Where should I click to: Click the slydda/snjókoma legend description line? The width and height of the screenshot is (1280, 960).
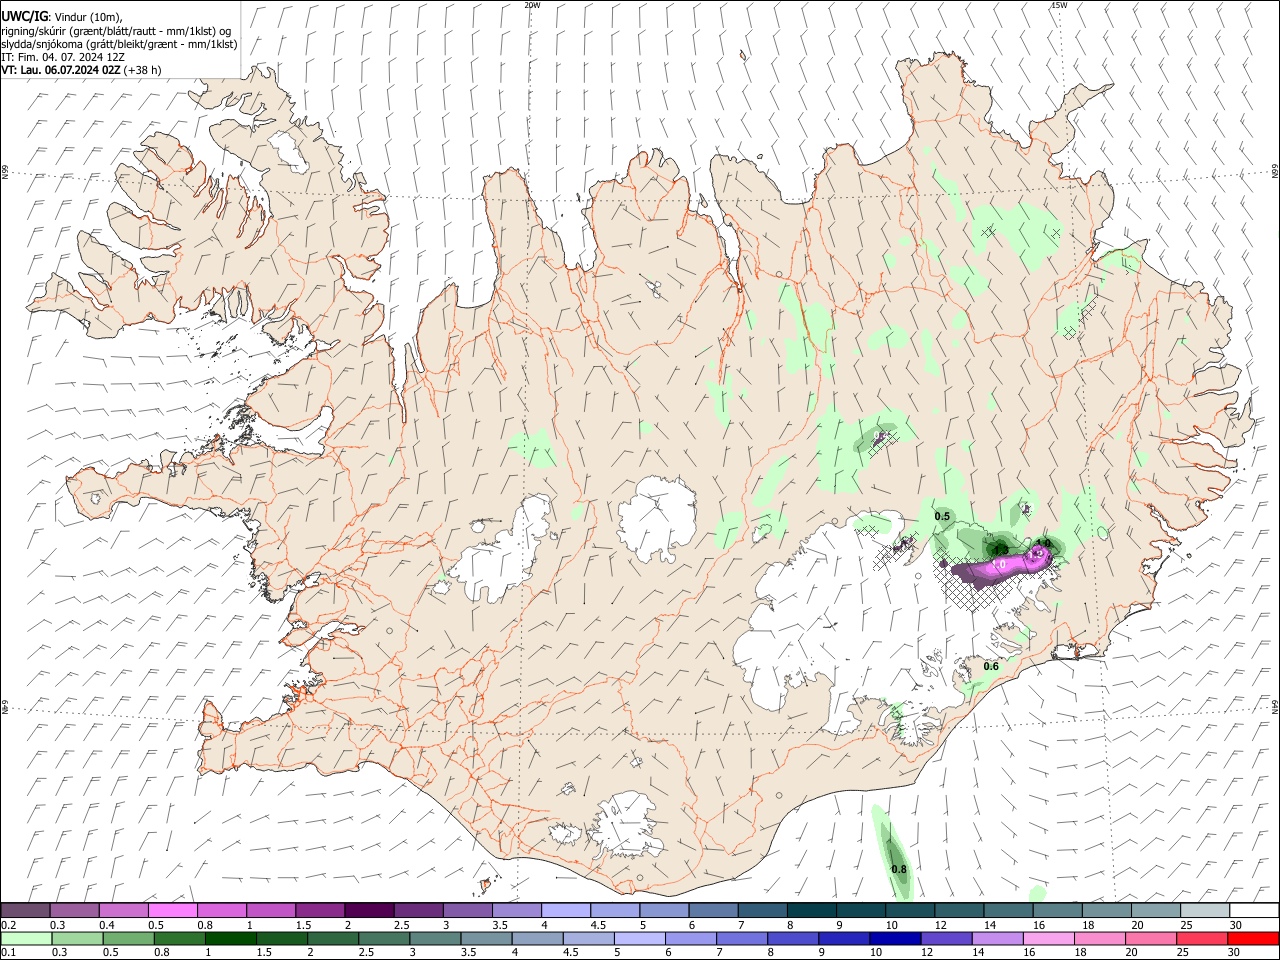(x=119, y=44)
